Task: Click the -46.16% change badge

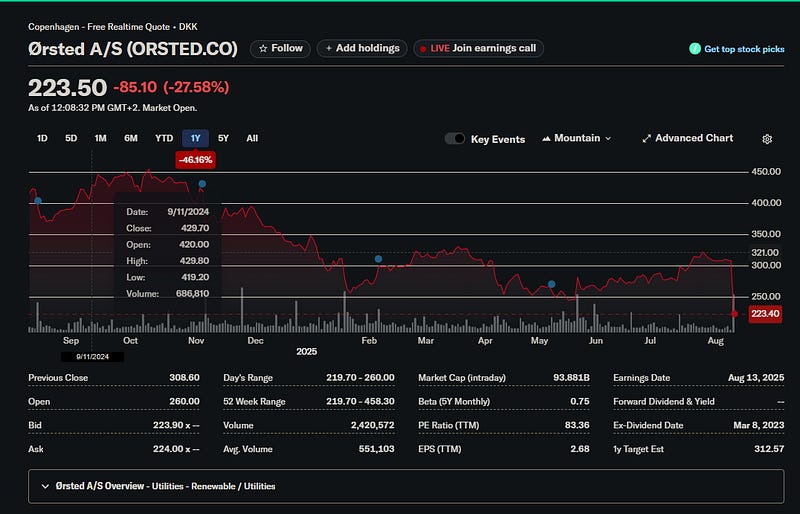Action: tap(195, 160)
